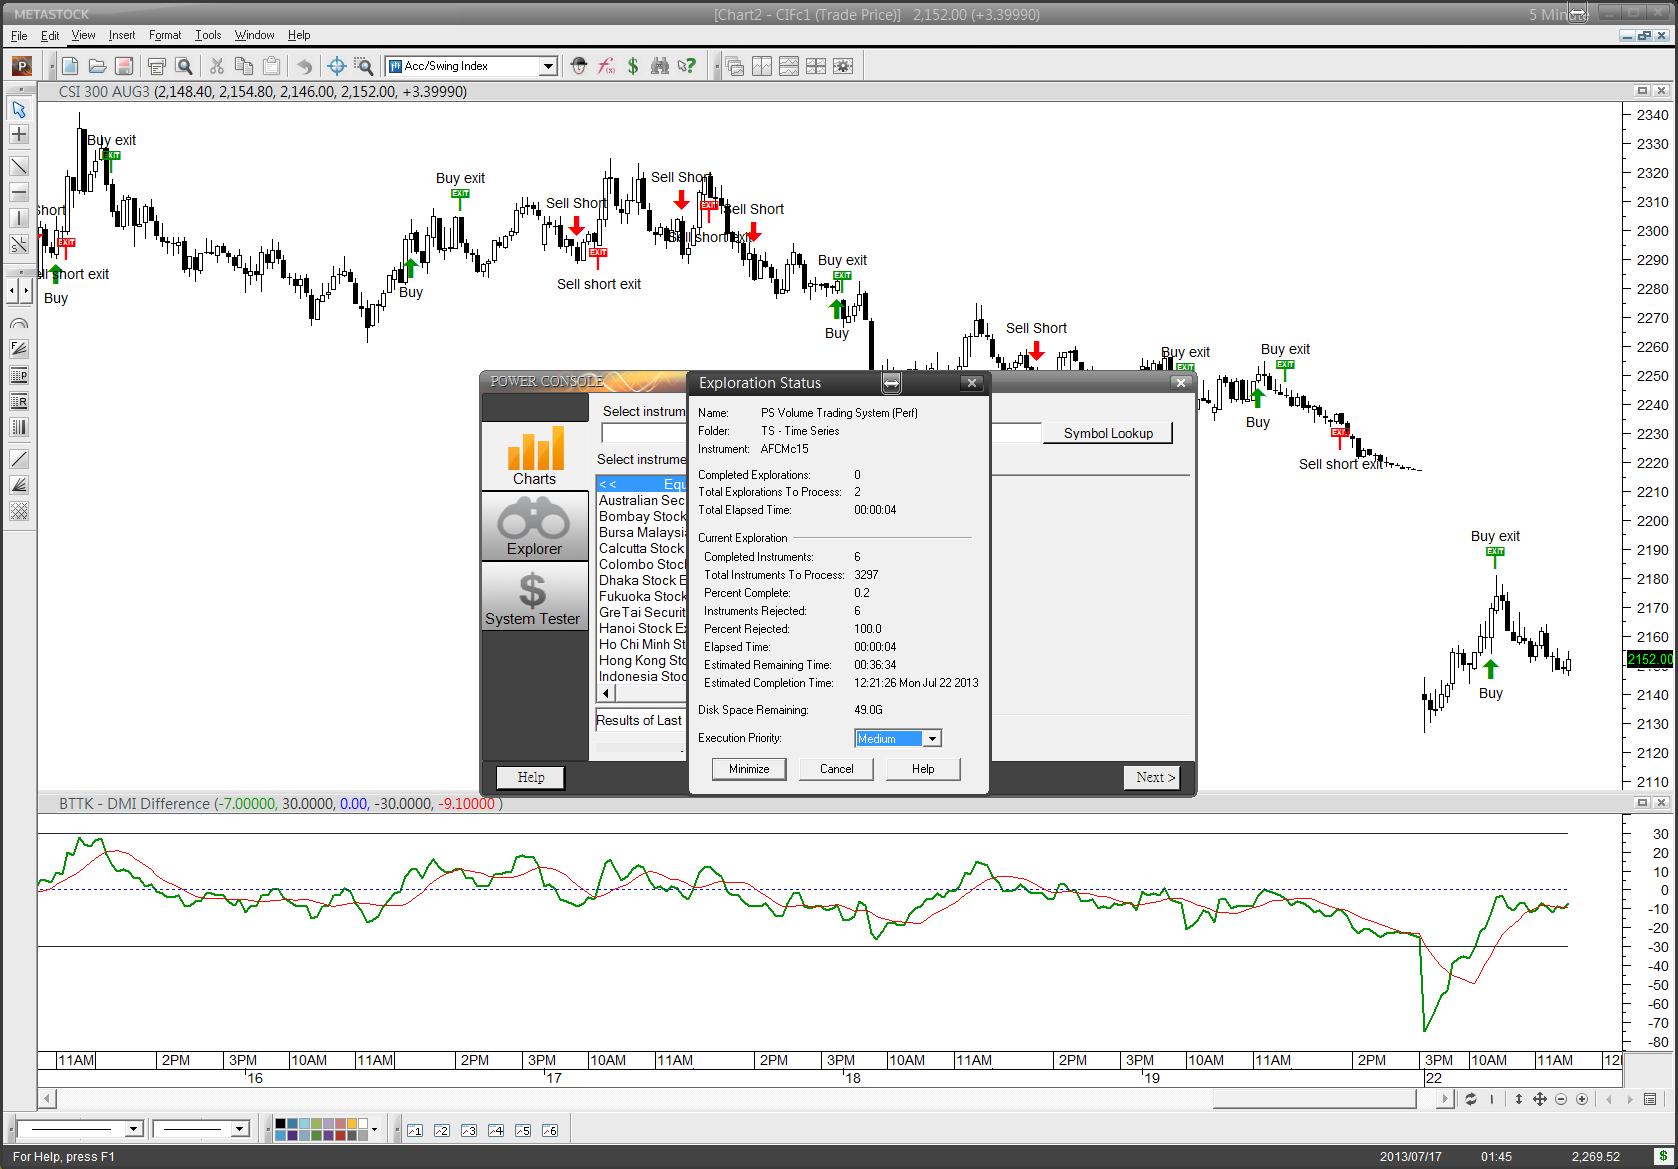This screenshot has height=1169, width=1678.
Task: Switch to chart layout 2
Action: pos(442,1130)
